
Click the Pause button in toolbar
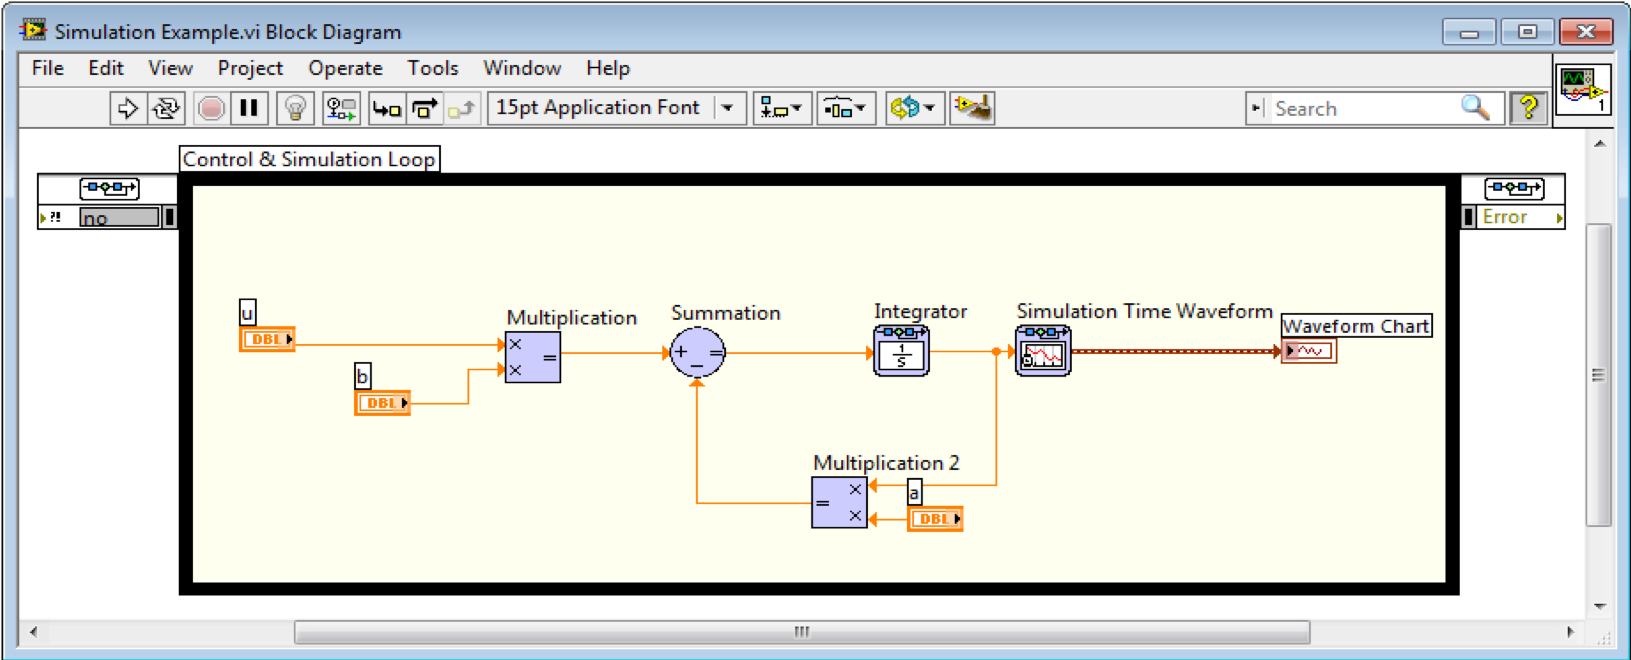pos(249,108)
